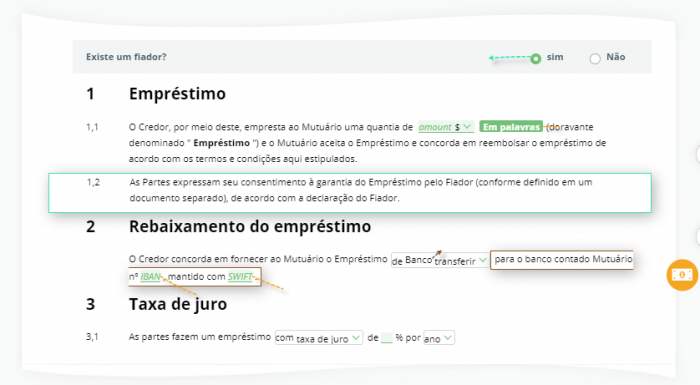Click the chevron on the bank transfer dropdown
The width and height of the screenshot is (700, 385).
(x=483, y=259)
